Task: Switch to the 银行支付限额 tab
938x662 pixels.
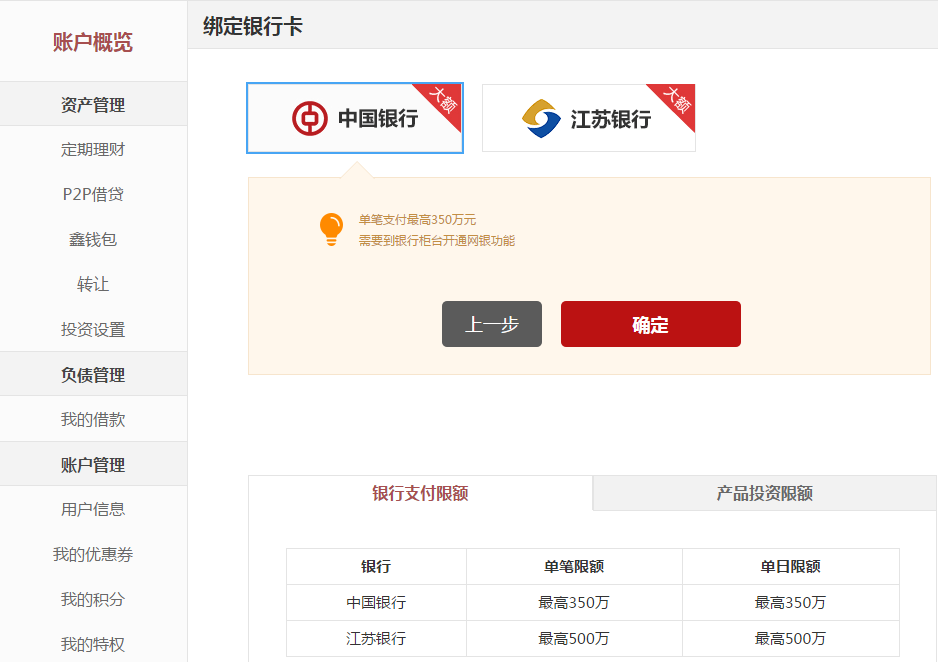Action: [x=421, y=493]
